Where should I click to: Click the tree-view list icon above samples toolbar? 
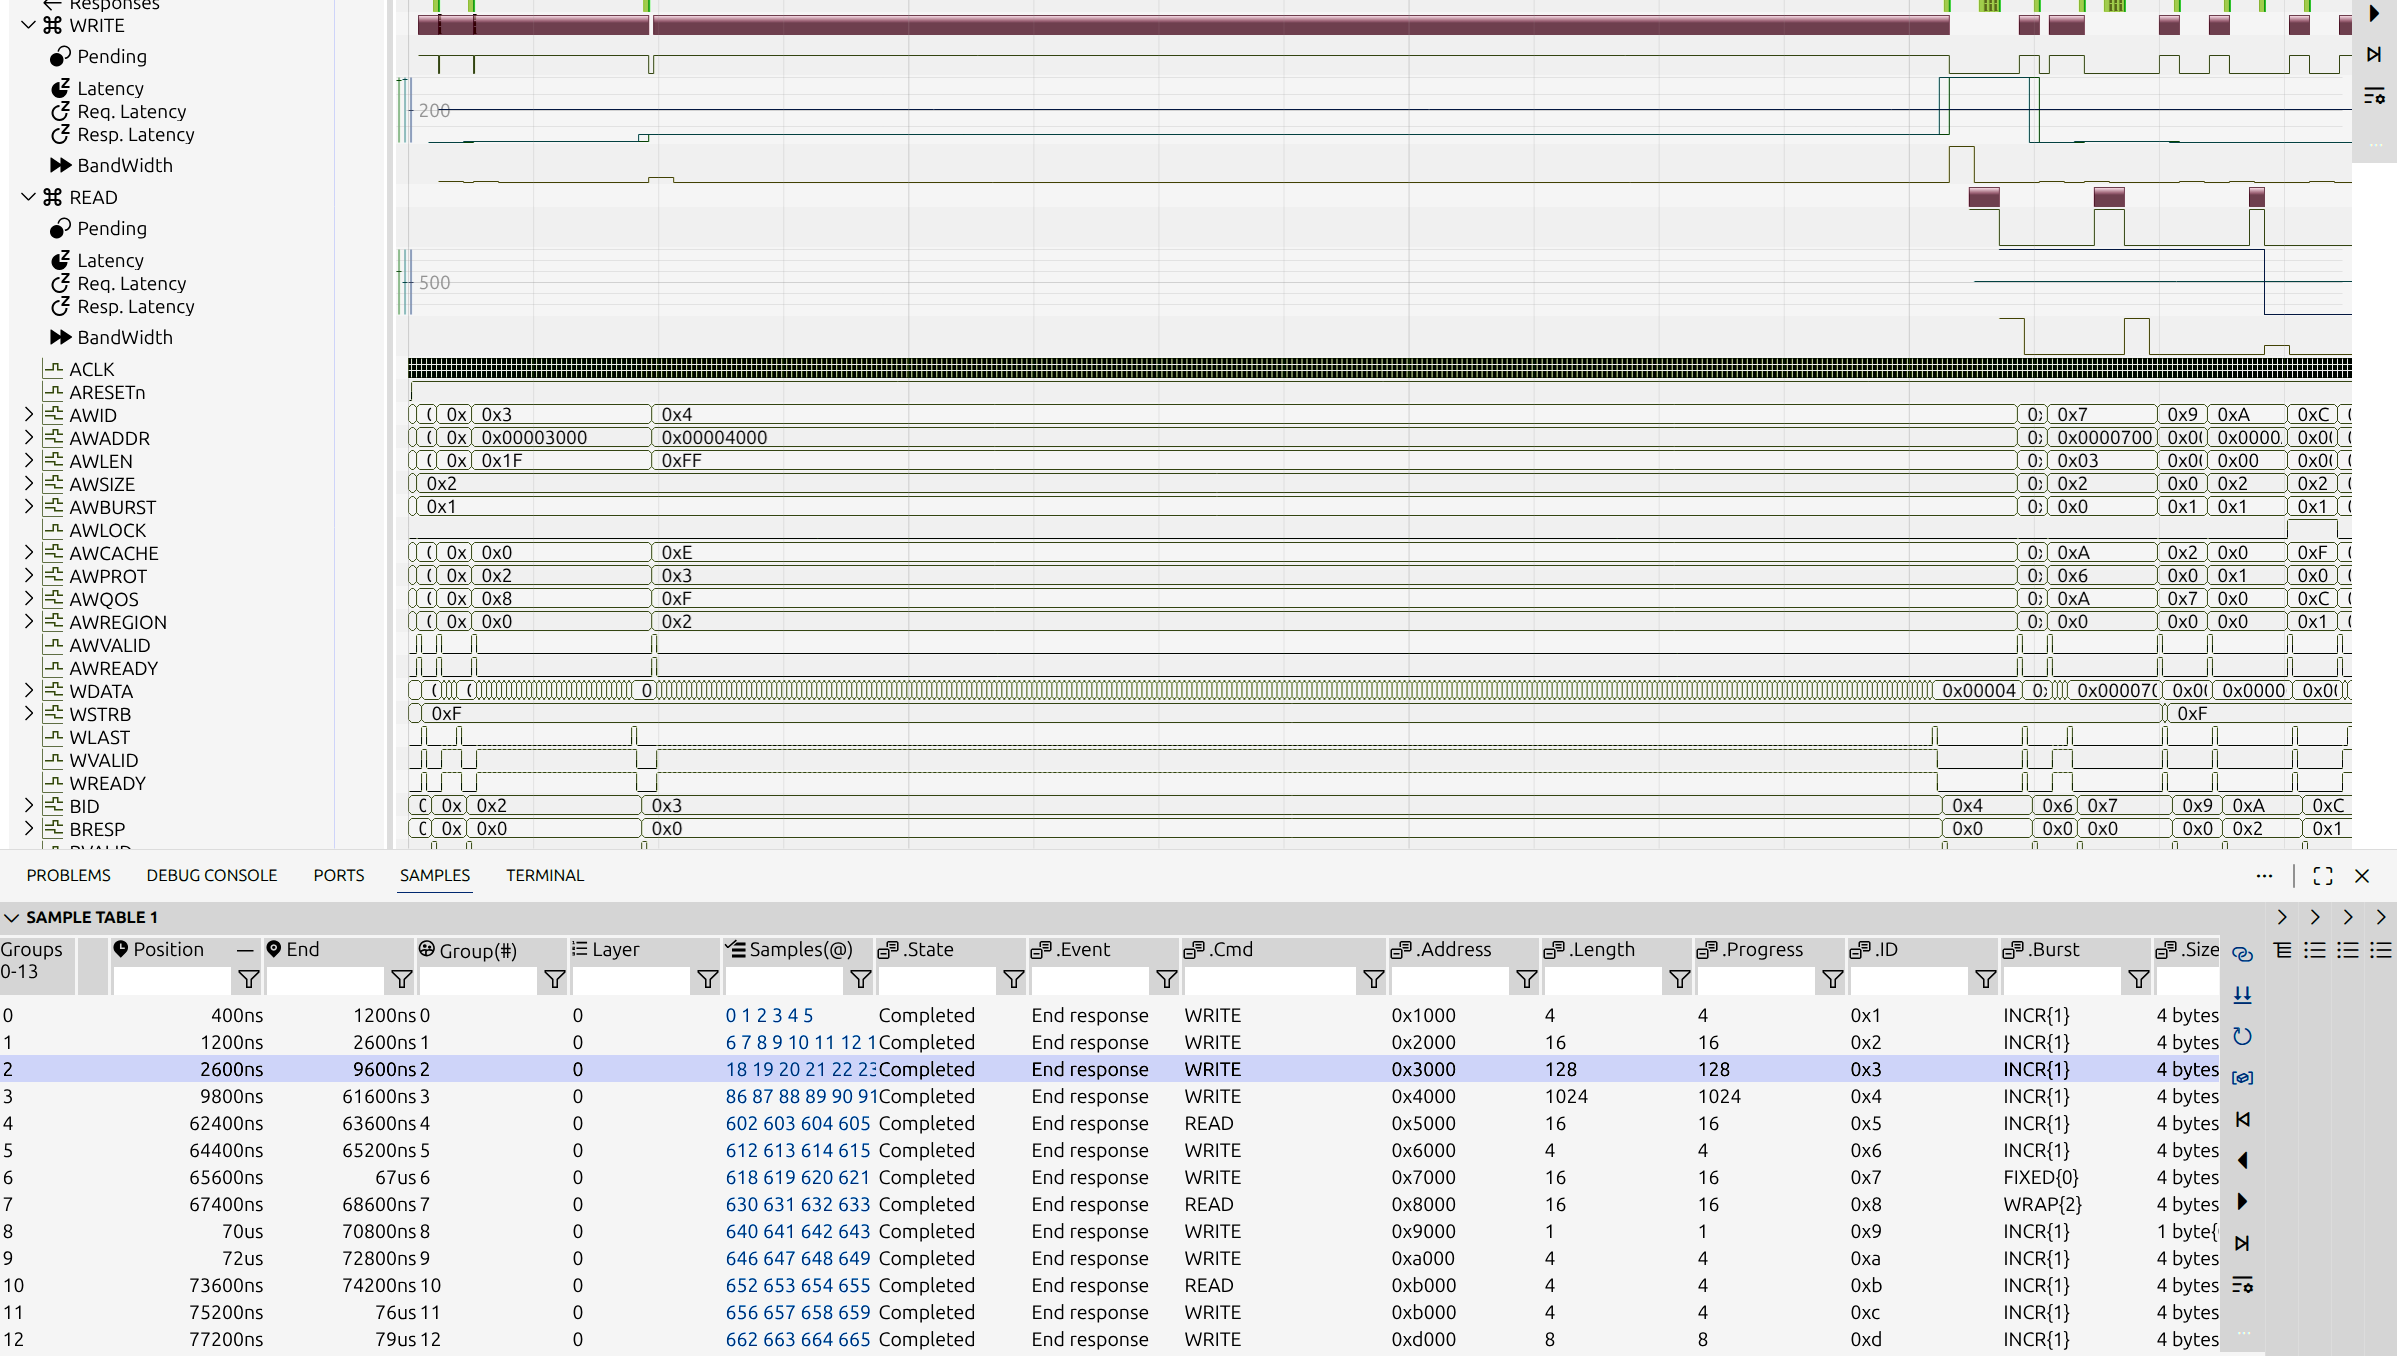(2282, 950)
